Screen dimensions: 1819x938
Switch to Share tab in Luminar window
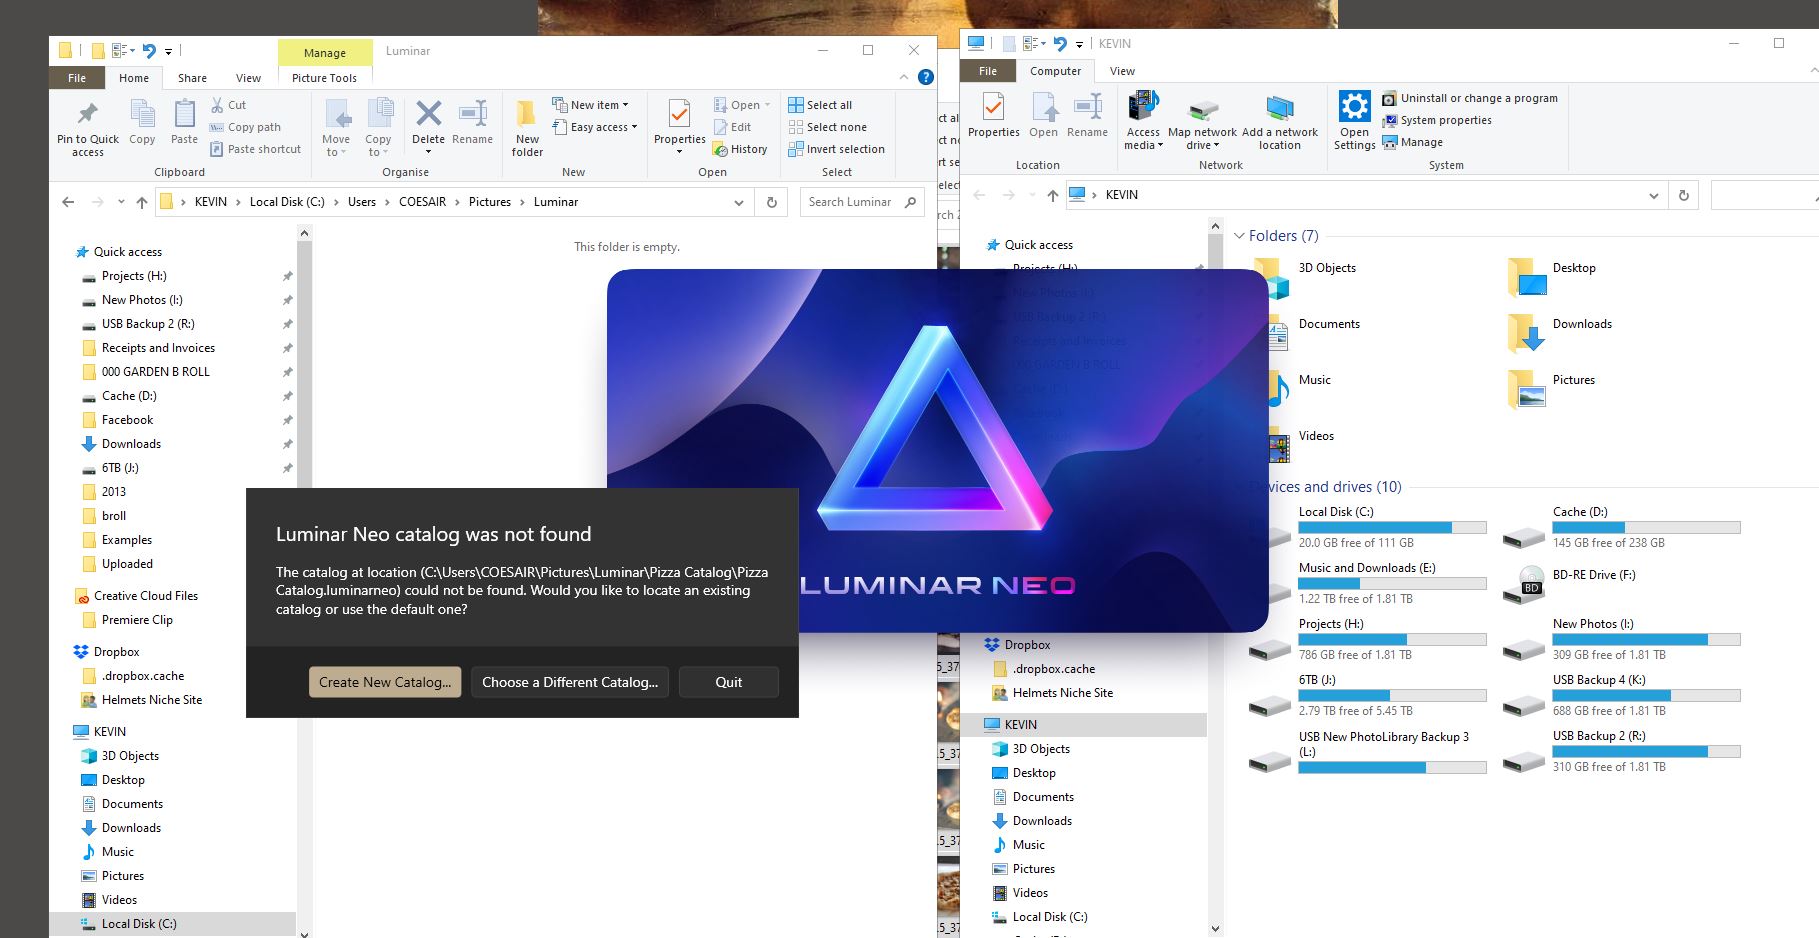click(192, 78)
